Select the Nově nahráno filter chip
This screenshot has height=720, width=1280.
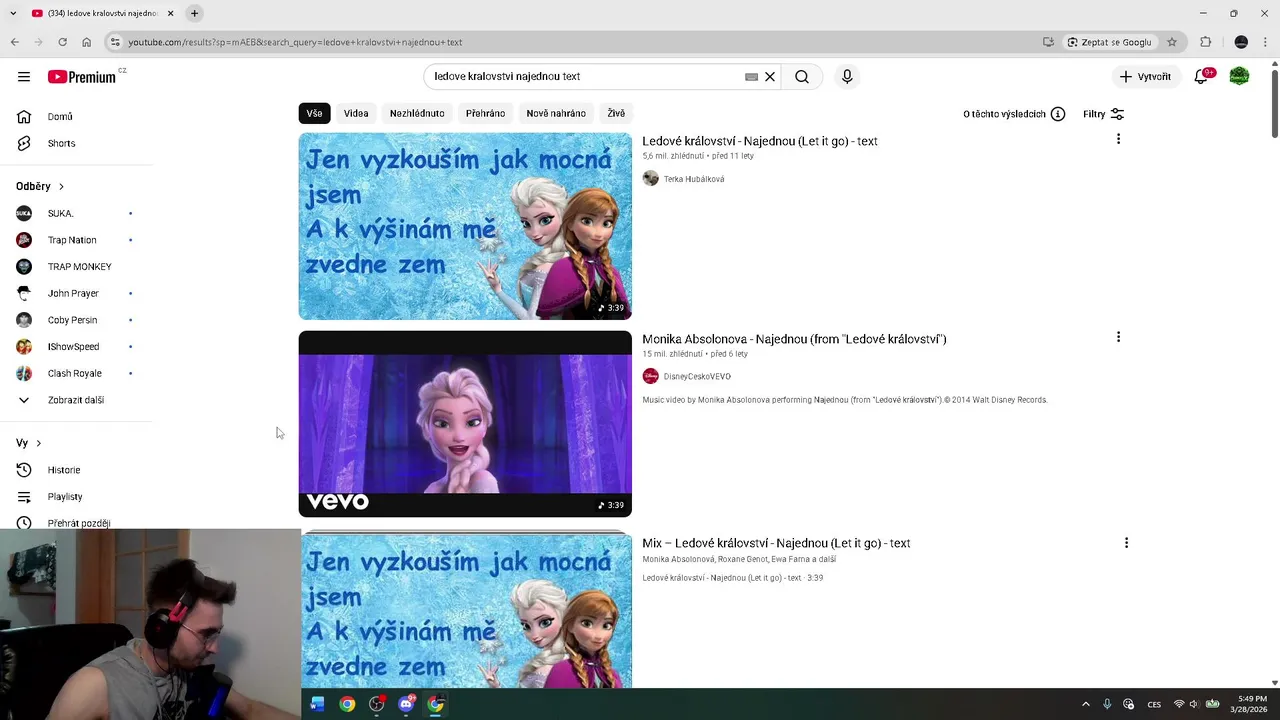click(556, 114)
